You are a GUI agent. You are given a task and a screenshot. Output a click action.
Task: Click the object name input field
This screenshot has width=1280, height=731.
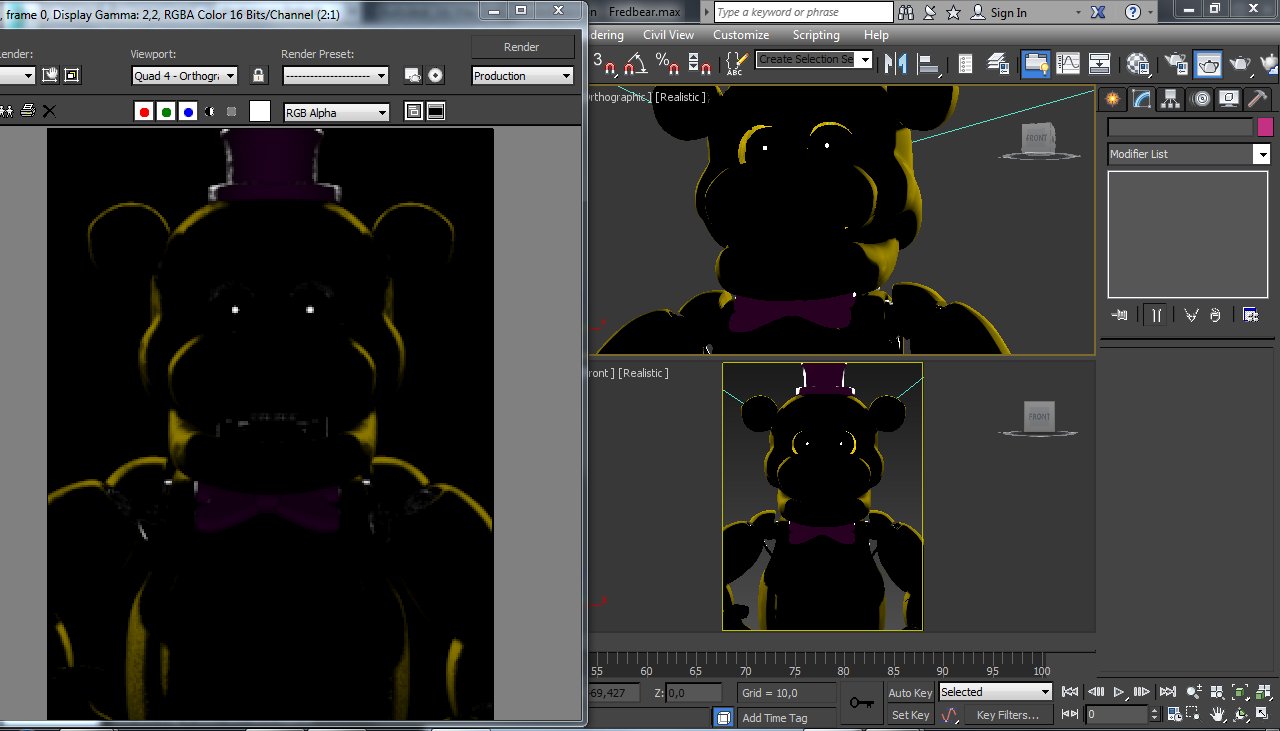pyautogui.click(x=1180, y=127)
